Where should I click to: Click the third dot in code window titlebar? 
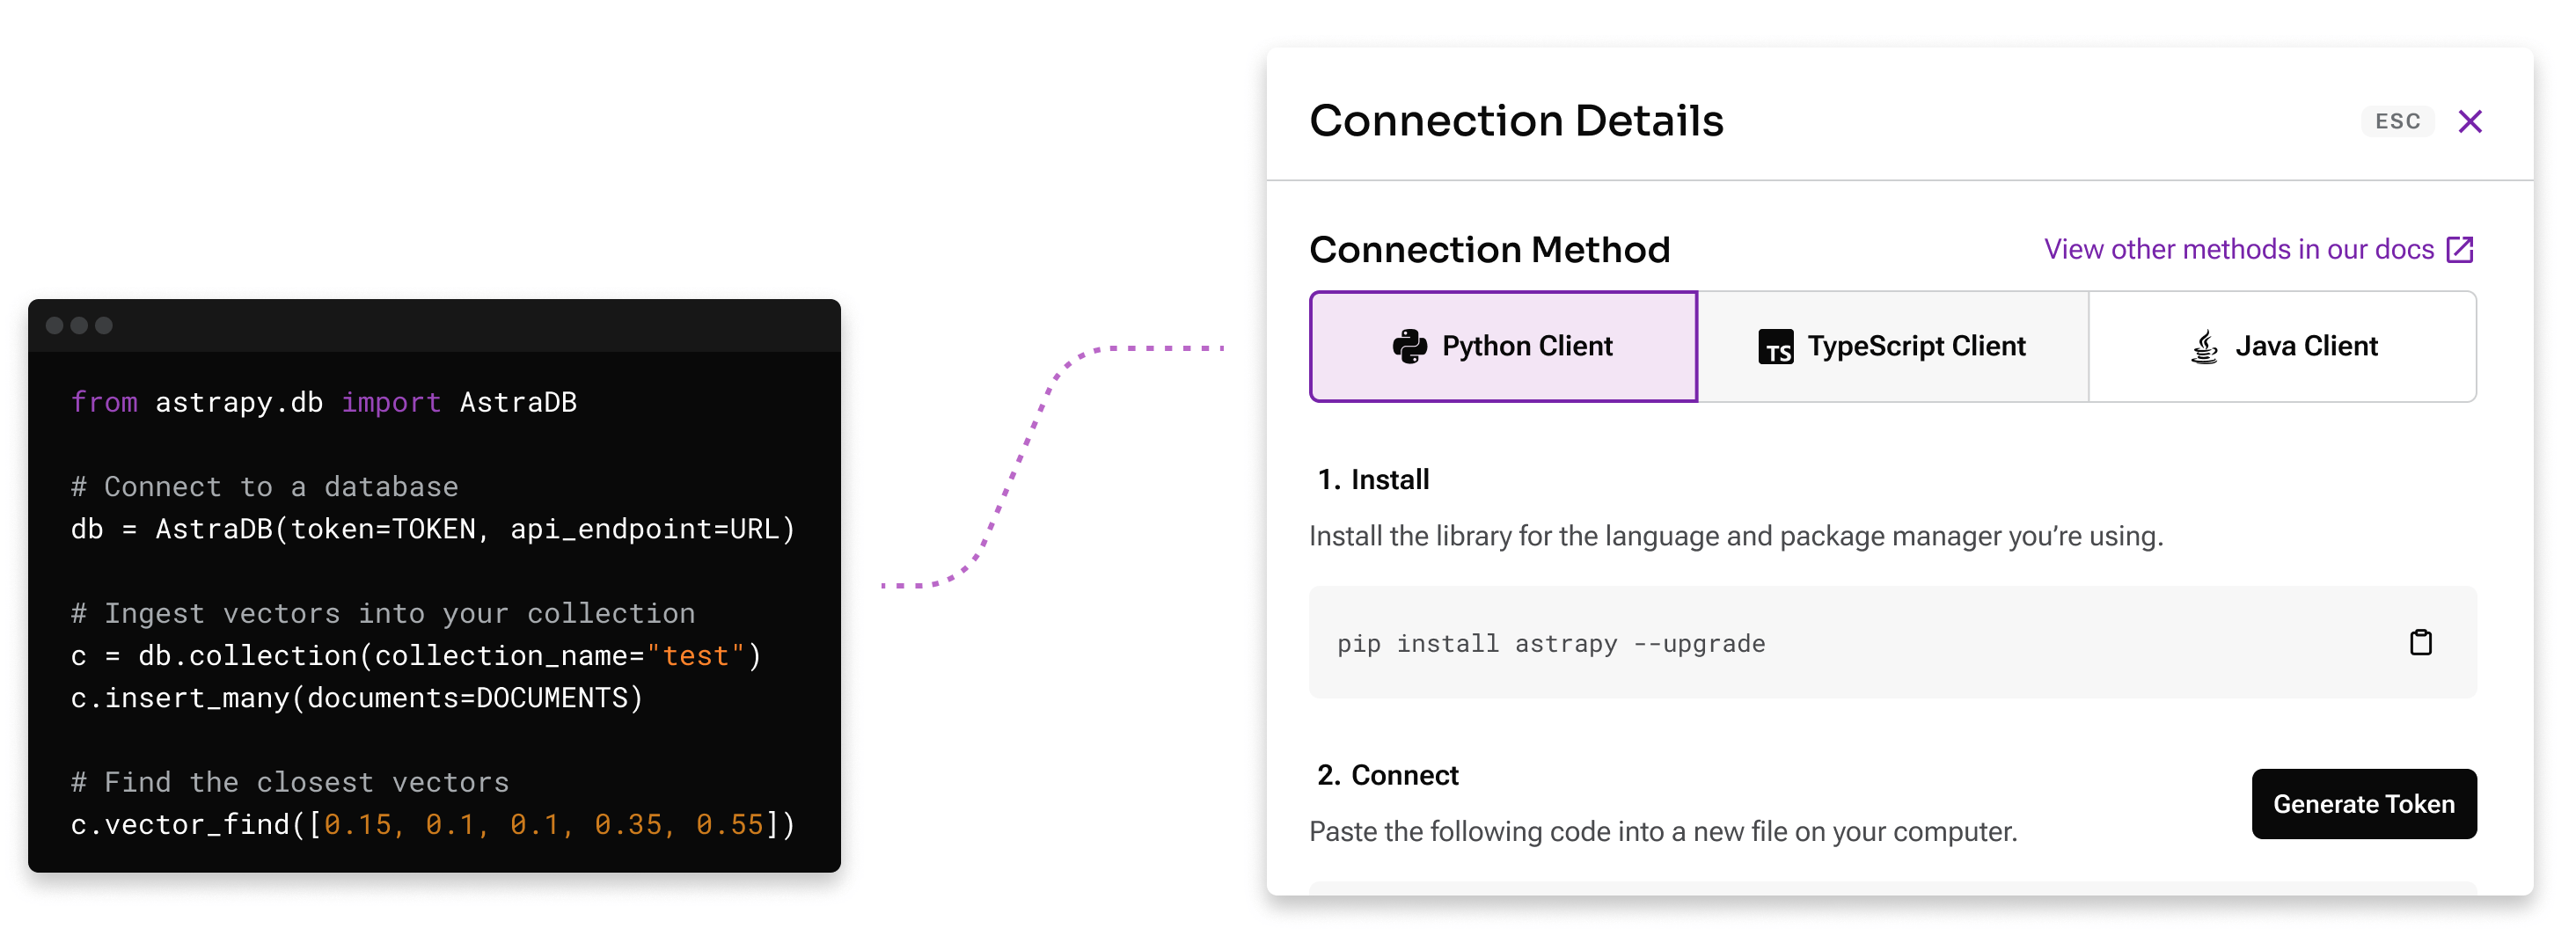point(104,325)
